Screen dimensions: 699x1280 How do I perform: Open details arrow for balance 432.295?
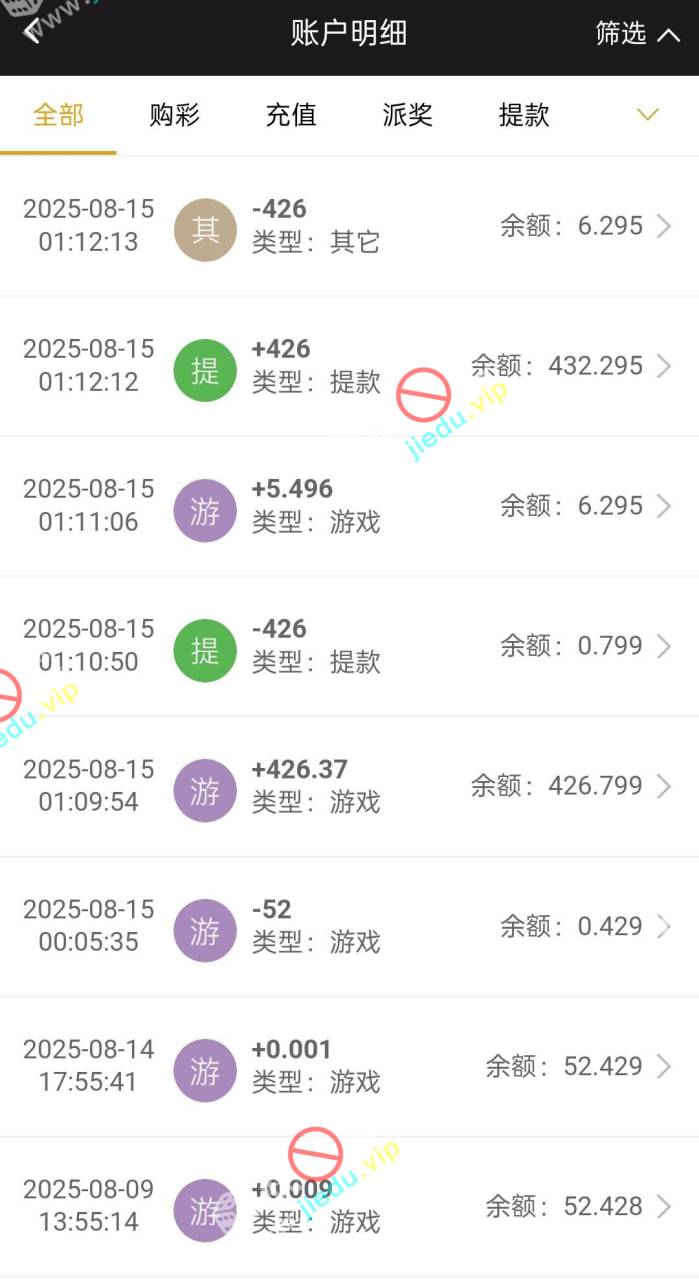pyautogui.click(x=663, y=366)
